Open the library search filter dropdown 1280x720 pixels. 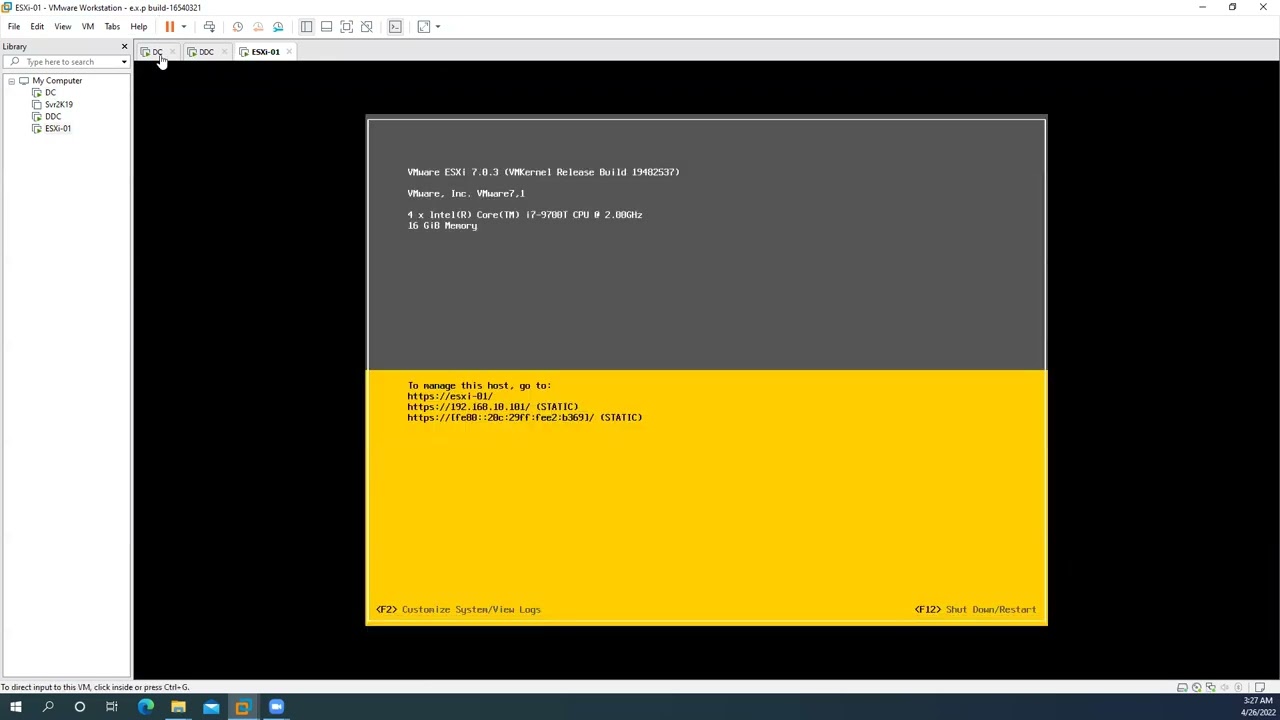tap(124, 62)
